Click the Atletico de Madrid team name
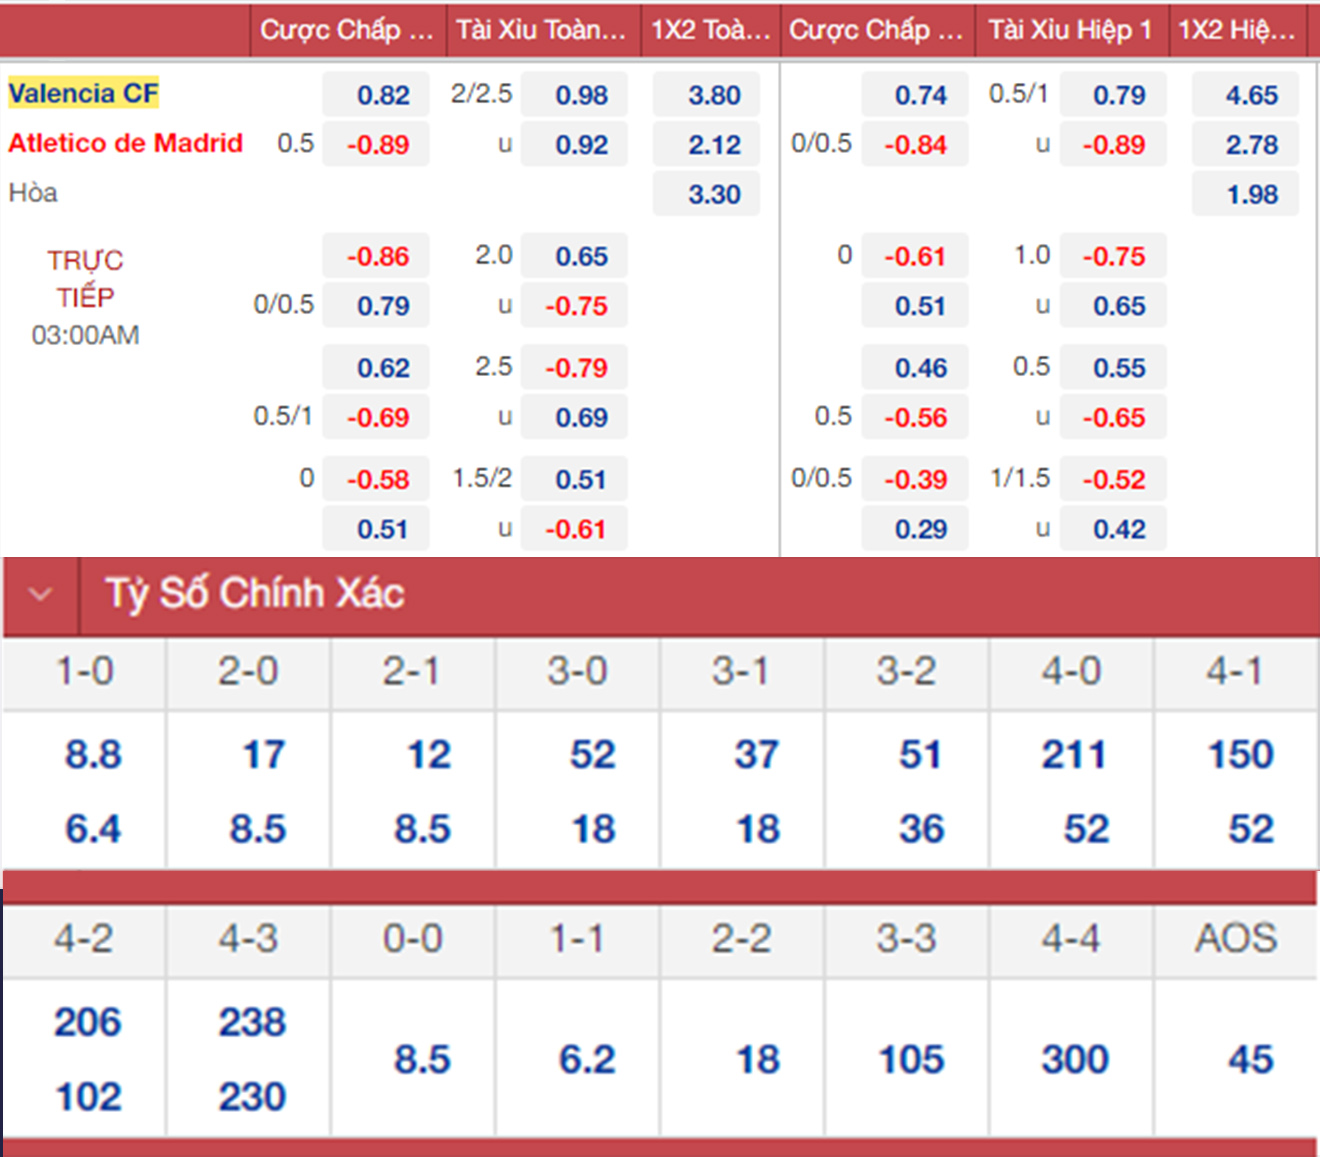 [x=125, y=143]
